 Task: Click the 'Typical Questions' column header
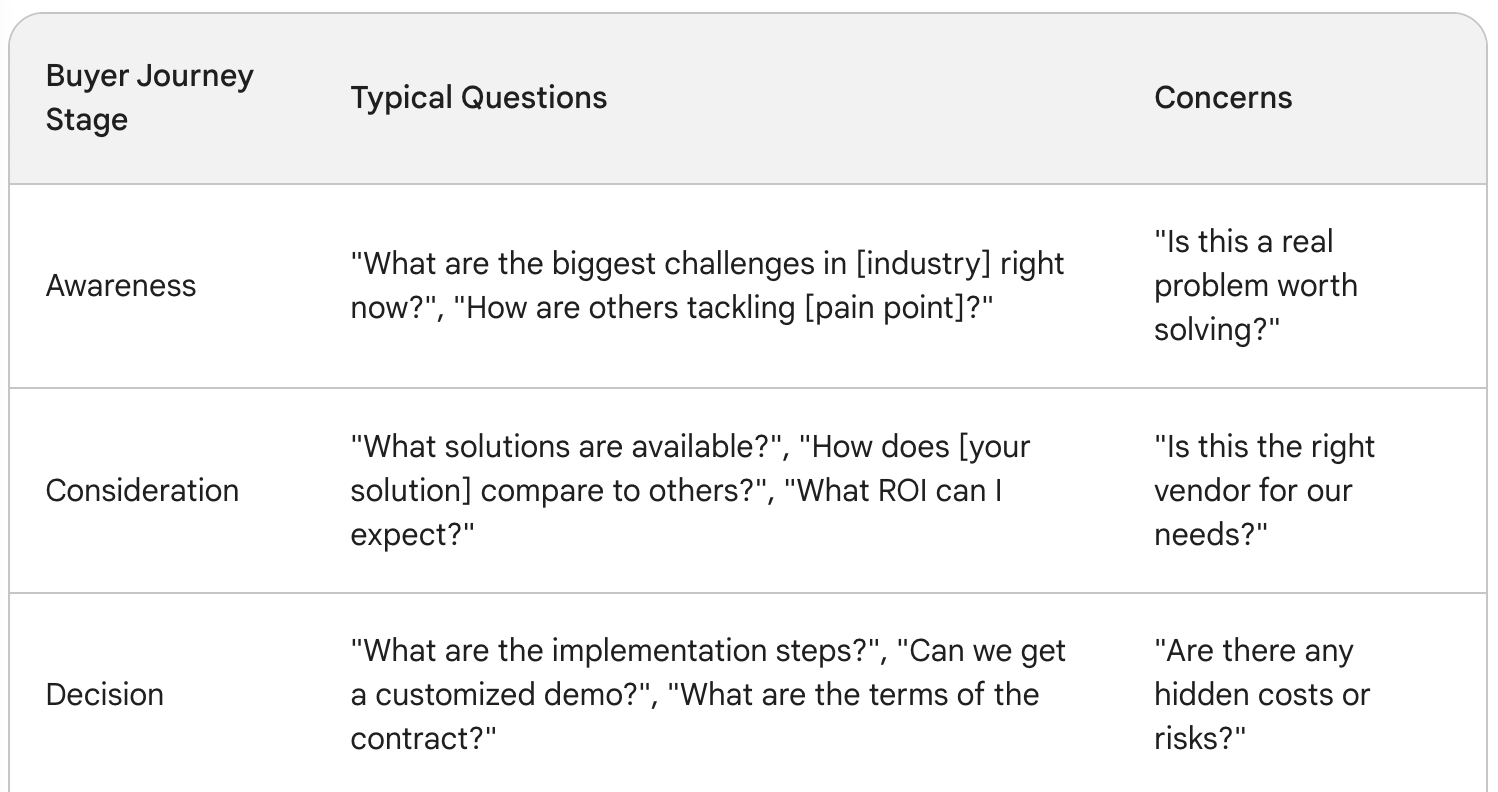pos(479,98)
